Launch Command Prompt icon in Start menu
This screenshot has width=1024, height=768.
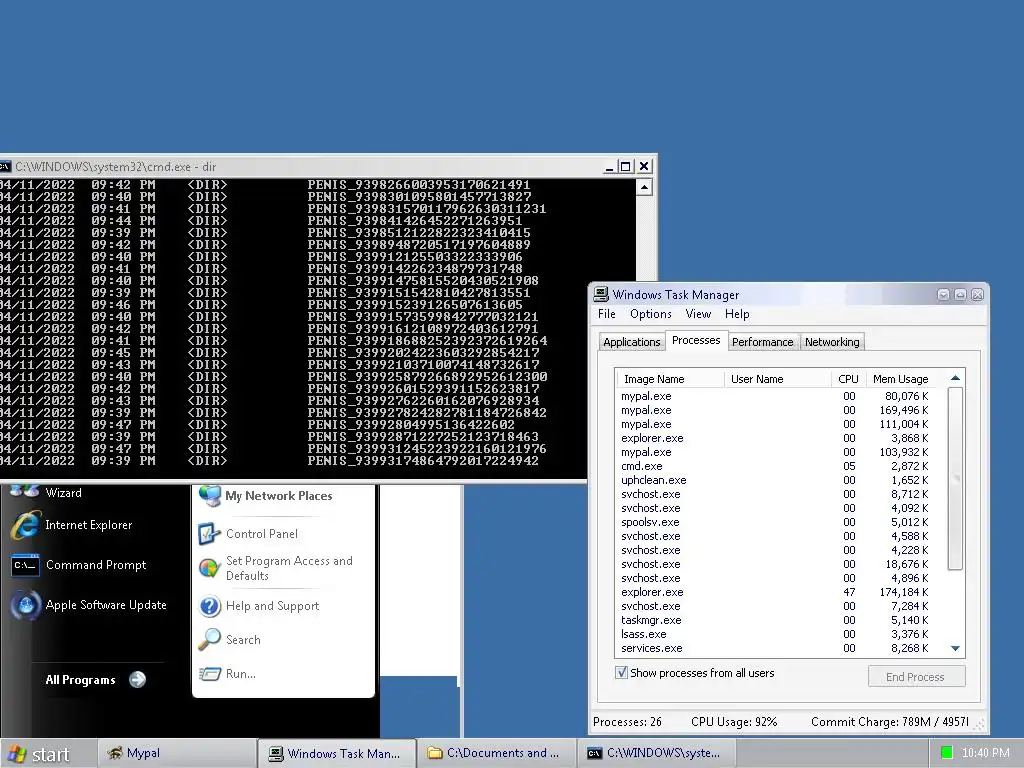[x=26, y=565]
